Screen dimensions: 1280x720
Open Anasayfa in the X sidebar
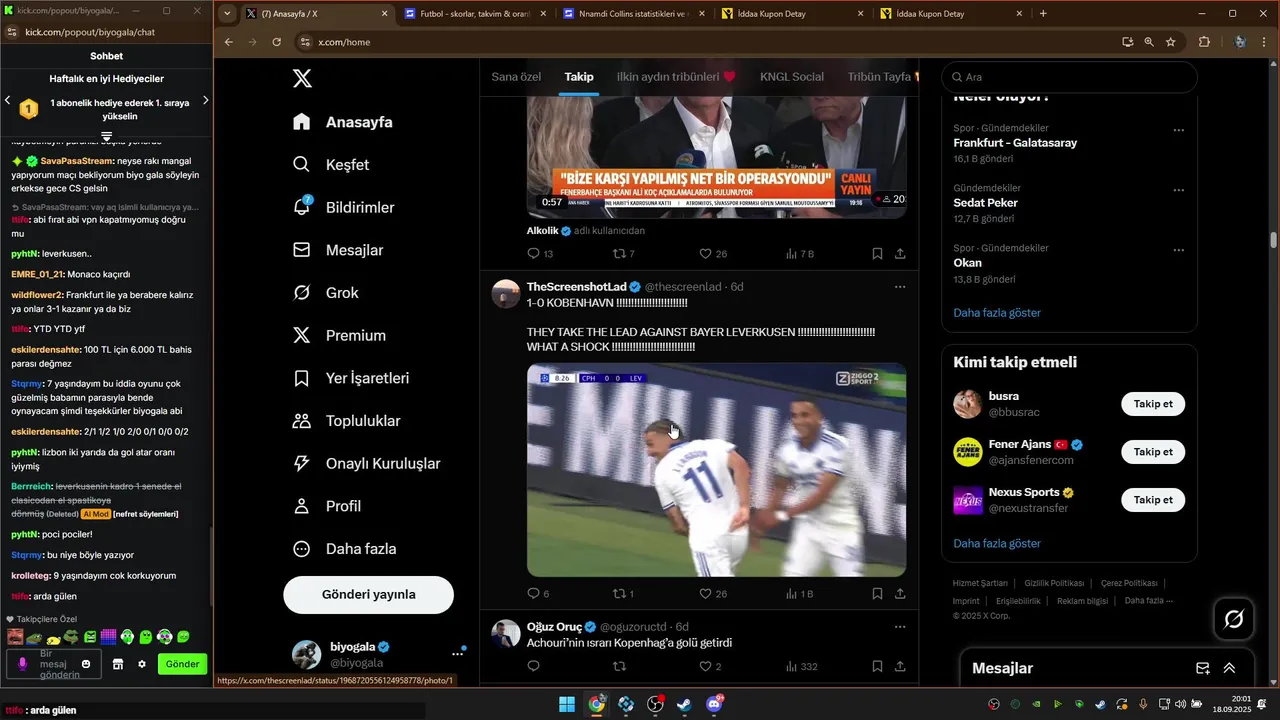click(x=342, y=122)
